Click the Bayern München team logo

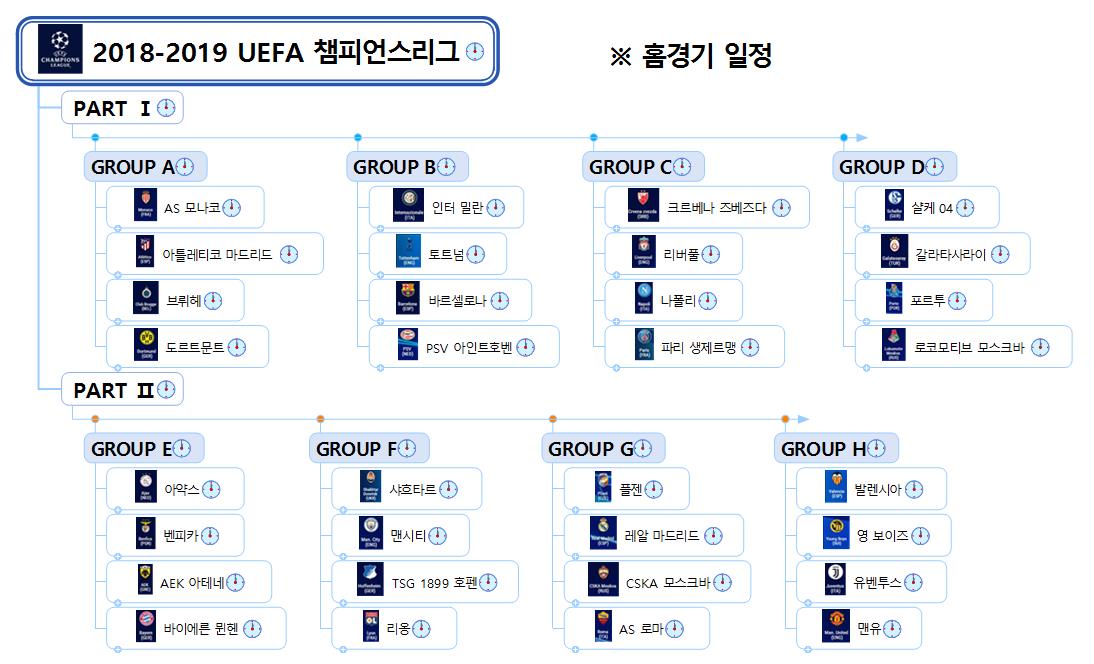(x=148, y=628)
